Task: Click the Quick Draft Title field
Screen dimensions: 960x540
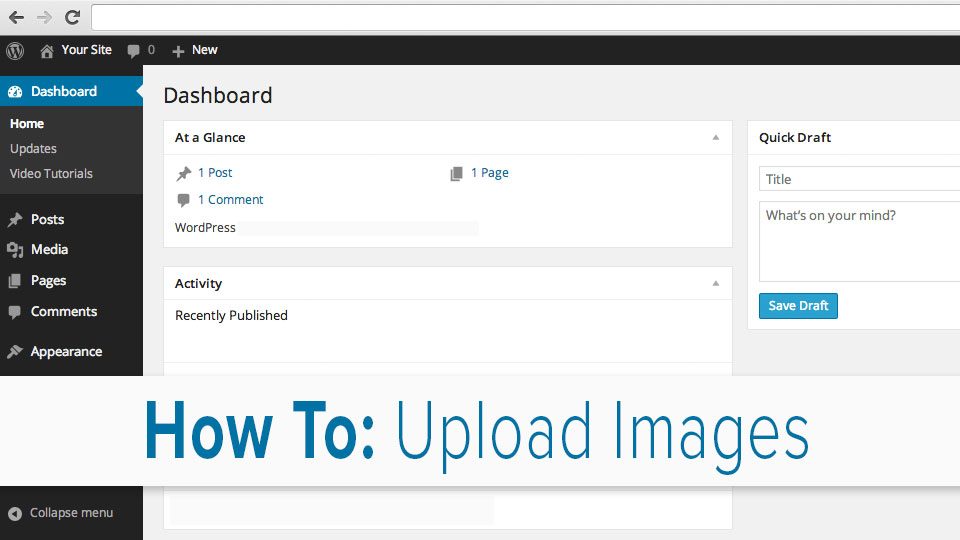Action: pos(860,180)
